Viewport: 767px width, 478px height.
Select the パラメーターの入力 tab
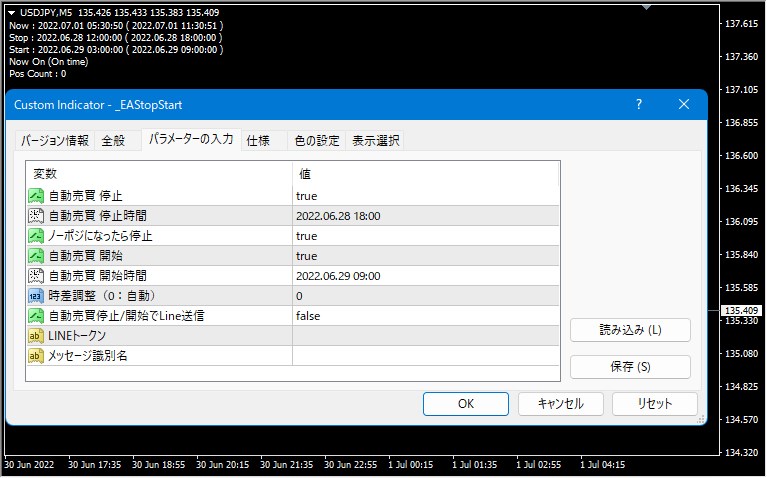tap(191, 139)
